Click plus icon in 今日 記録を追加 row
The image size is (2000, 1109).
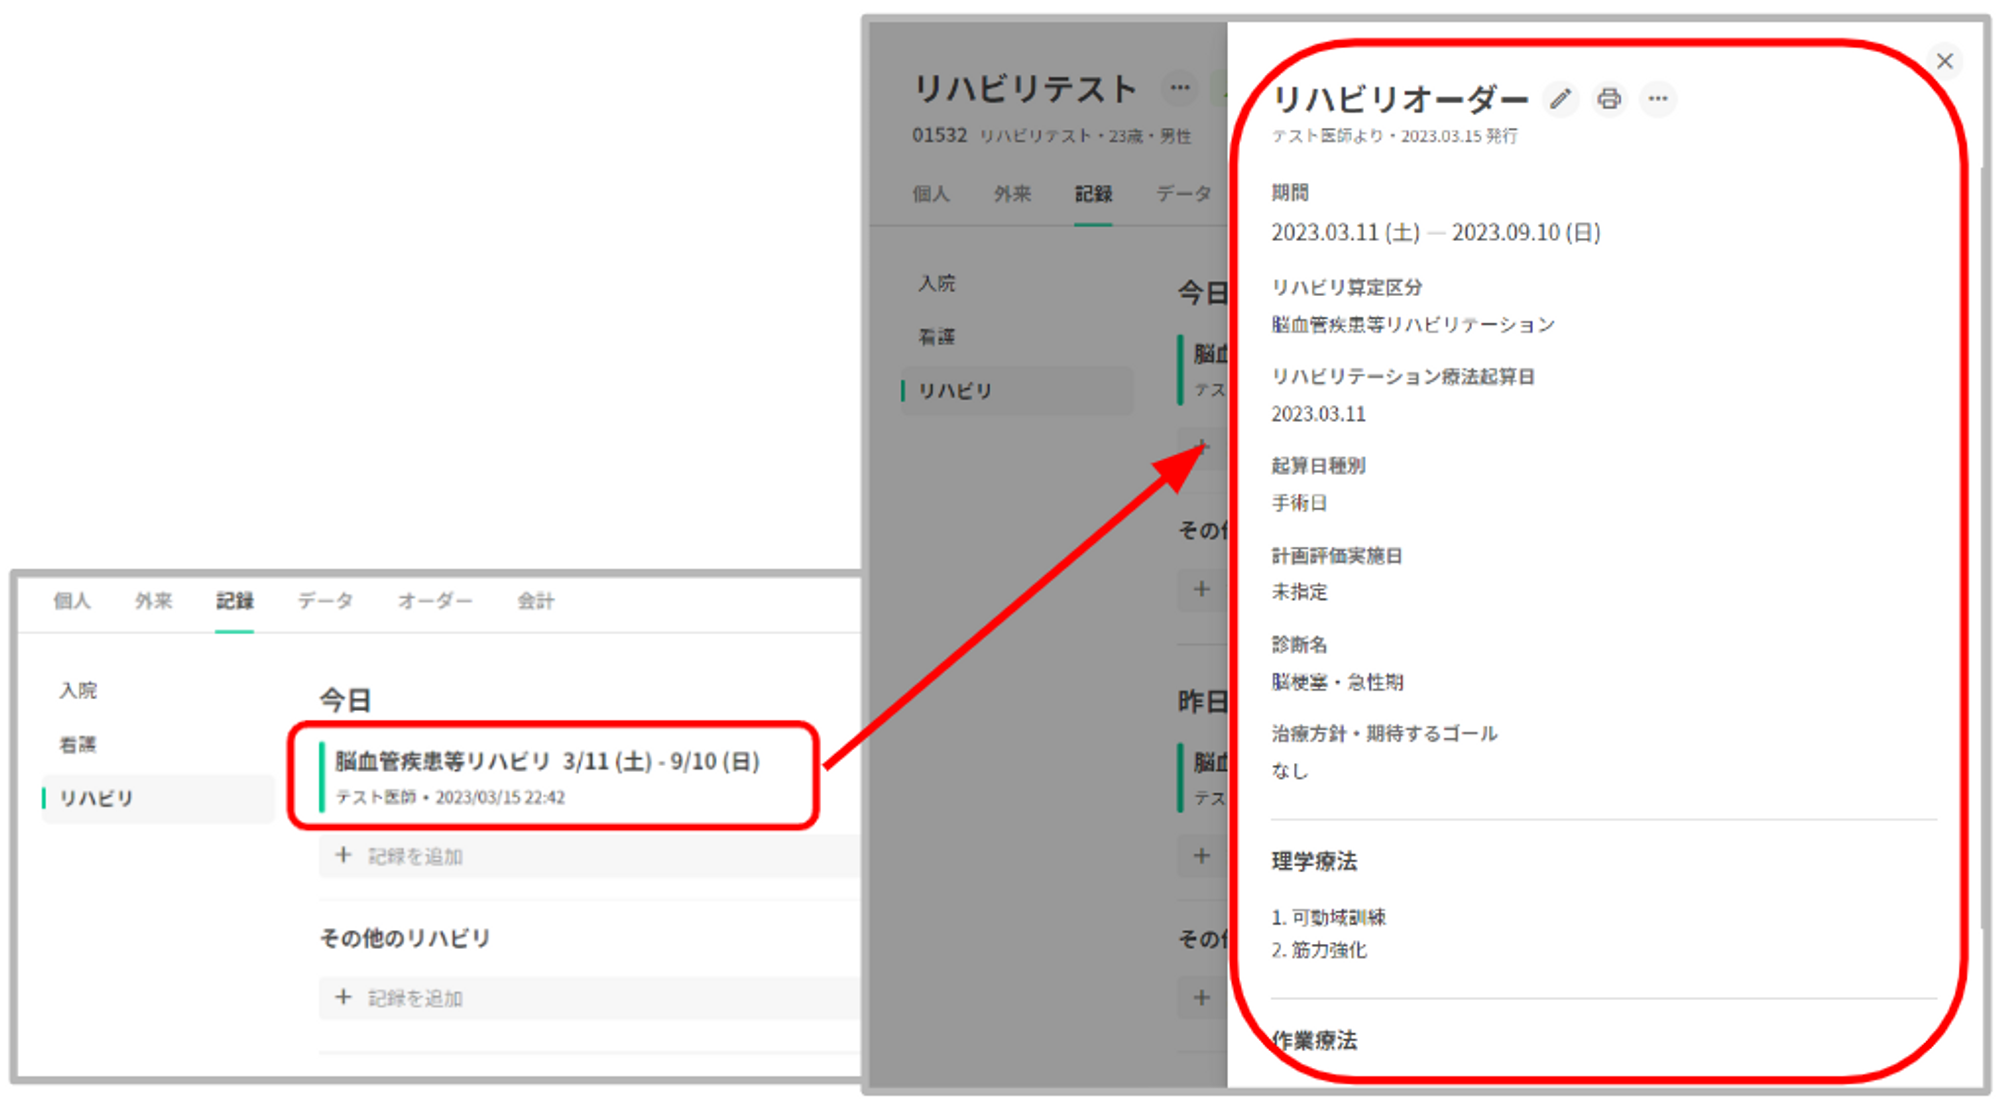coord(343,856)
